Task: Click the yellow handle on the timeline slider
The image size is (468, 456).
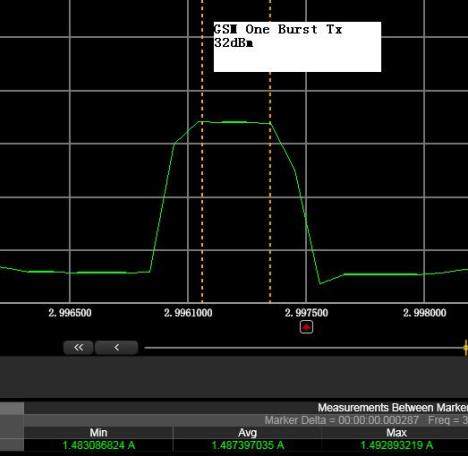Action: (x=465, y=348)
